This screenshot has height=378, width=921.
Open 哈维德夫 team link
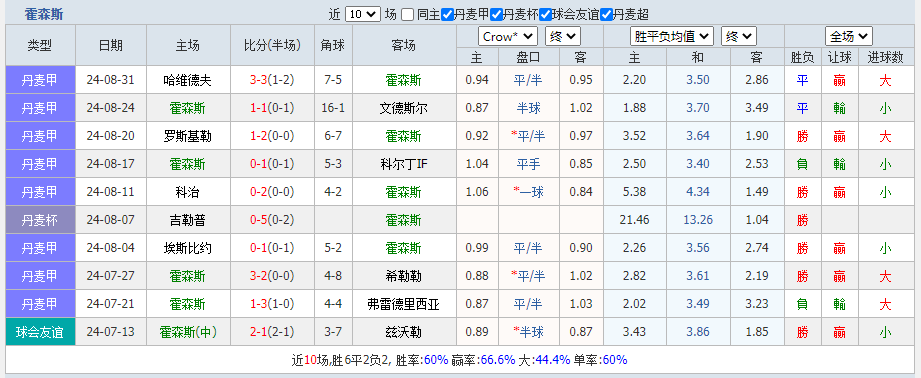187,80
